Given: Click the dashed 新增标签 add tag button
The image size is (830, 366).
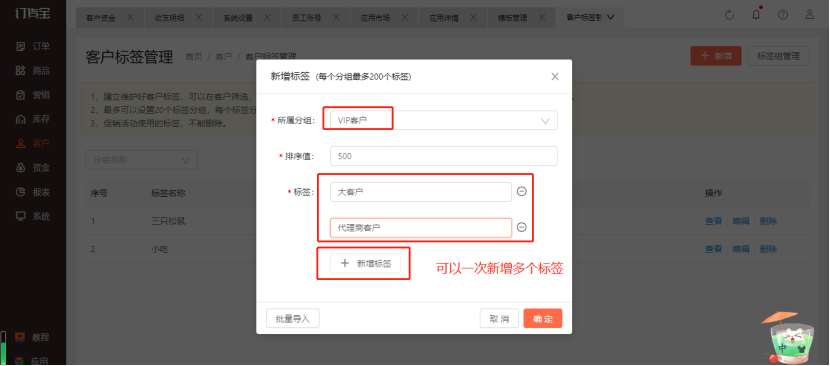Looking at the screenshot, I should pyautogui.click(x=366, y=263).
